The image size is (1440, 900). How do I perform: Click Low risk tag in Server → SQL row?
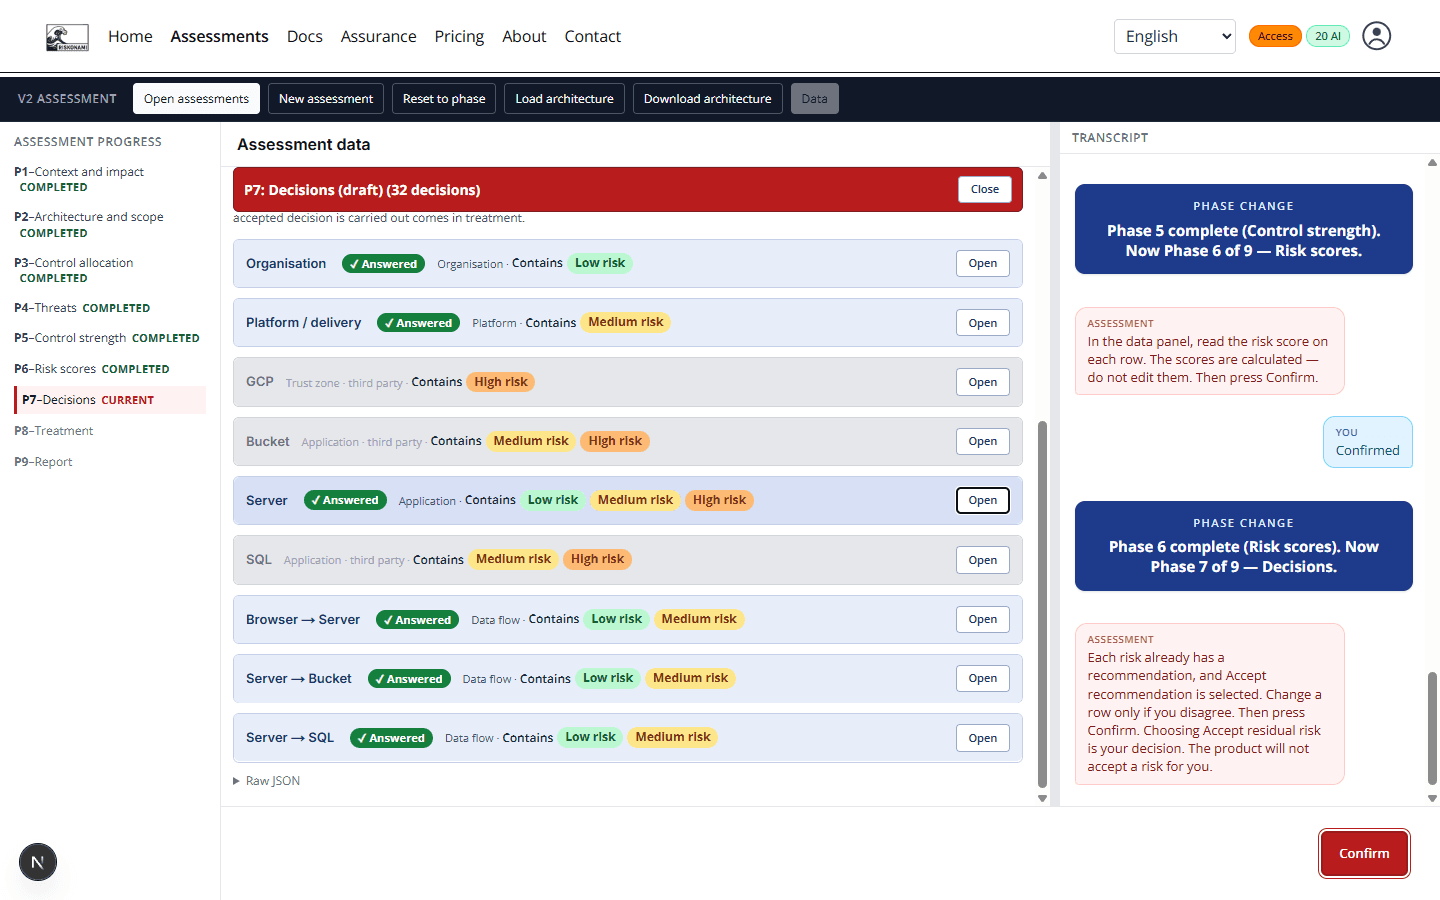click(590, 737)
